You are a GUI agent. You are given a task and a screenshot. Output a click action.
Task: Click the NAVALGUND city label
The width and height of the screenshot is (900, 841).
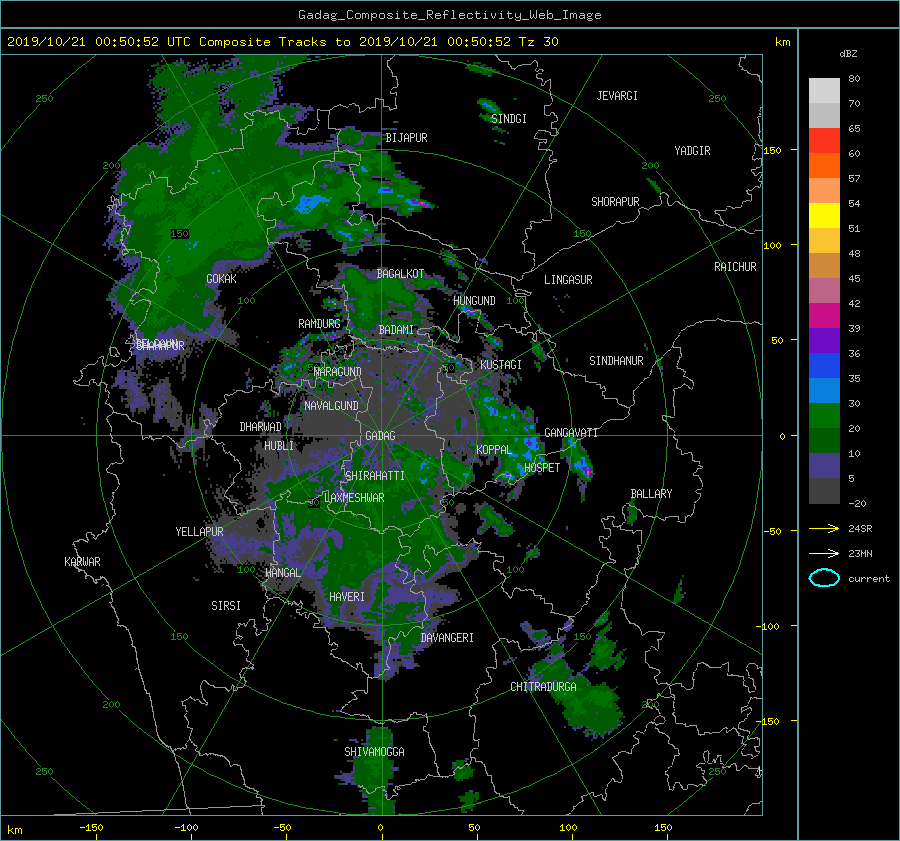click(x=331, y=406)
